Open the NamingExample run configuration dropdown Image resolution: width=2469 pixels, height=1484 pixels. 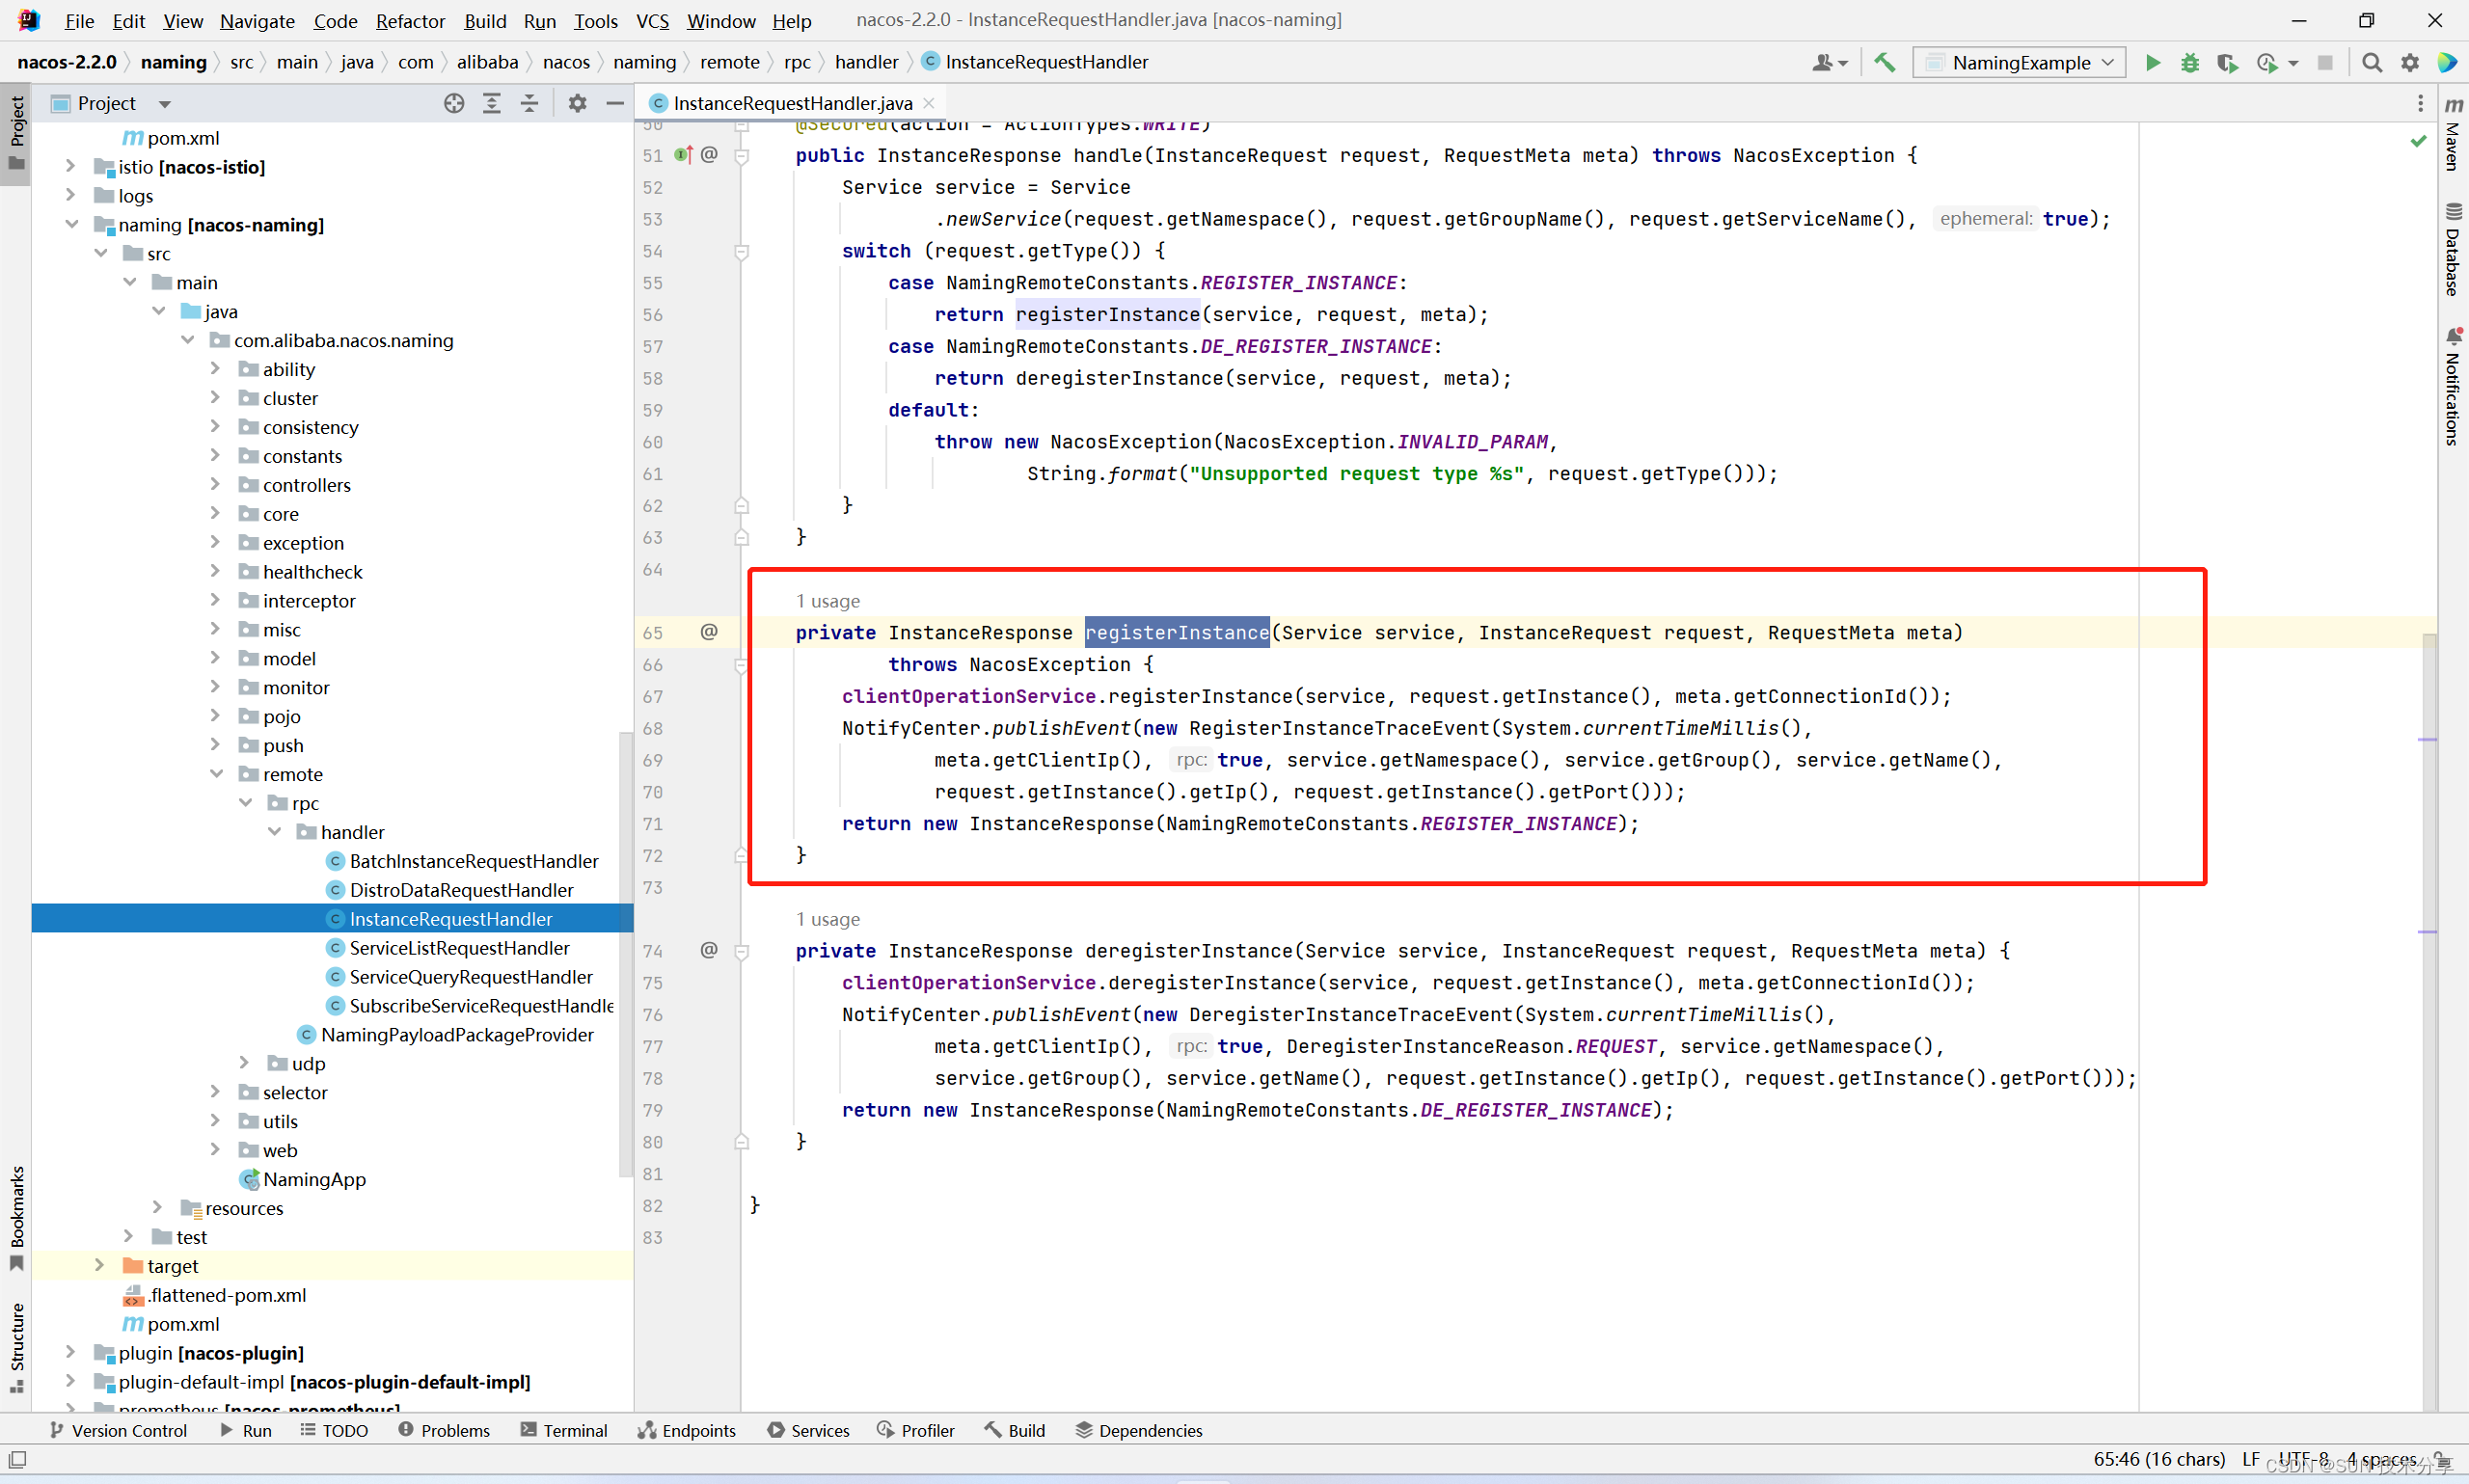2019,62
